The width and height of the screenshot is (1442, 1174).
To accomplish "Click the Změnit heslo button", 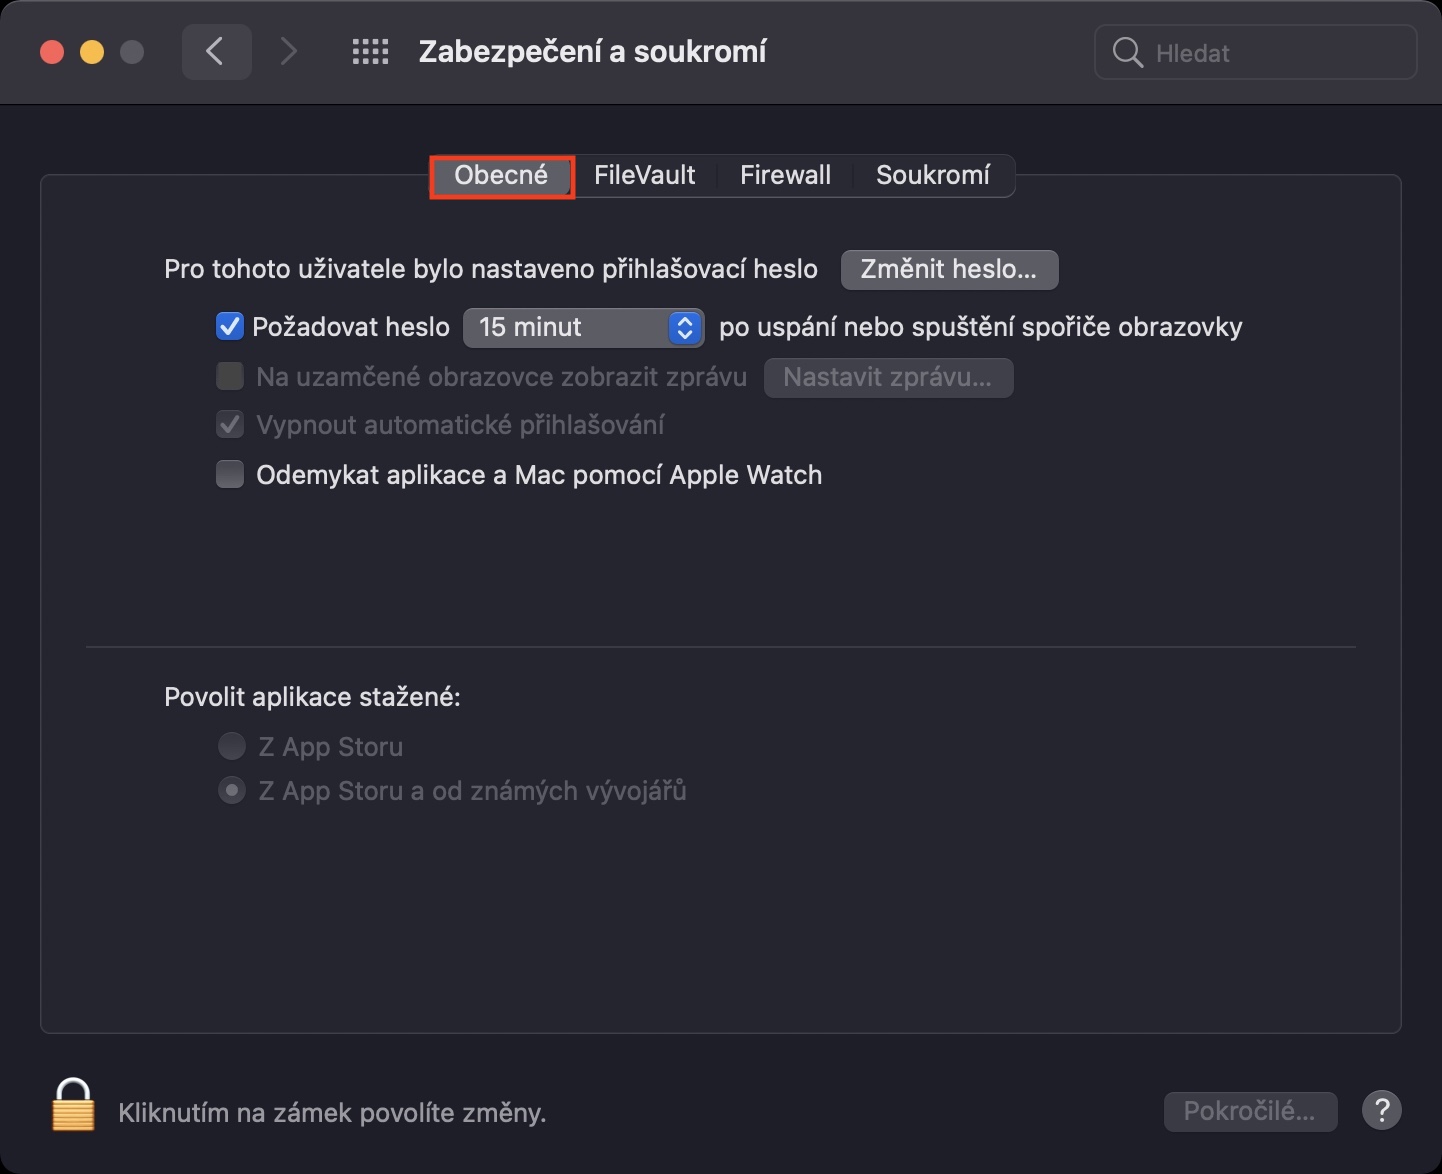I will click(x=949, y=270).
